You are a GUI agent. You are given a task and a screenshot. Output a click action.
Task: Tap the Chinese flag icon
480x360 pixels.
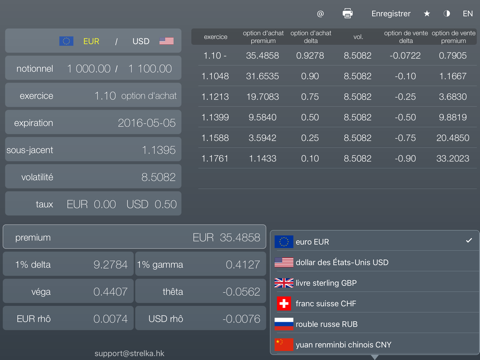point(284,345)
